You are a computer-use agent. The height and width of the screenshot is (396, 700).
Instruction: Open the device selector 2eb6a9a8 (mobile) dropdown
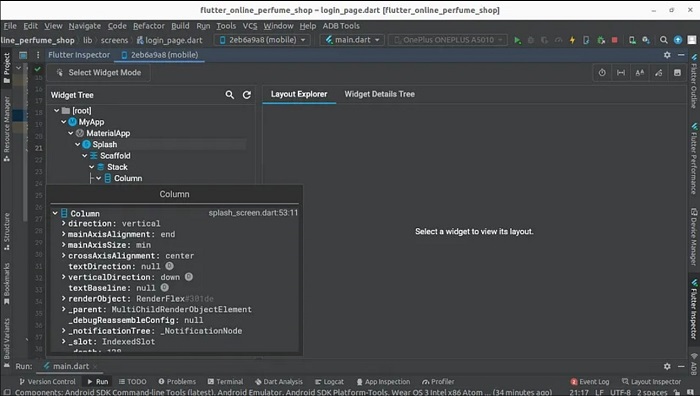click(x=262, y=40)
